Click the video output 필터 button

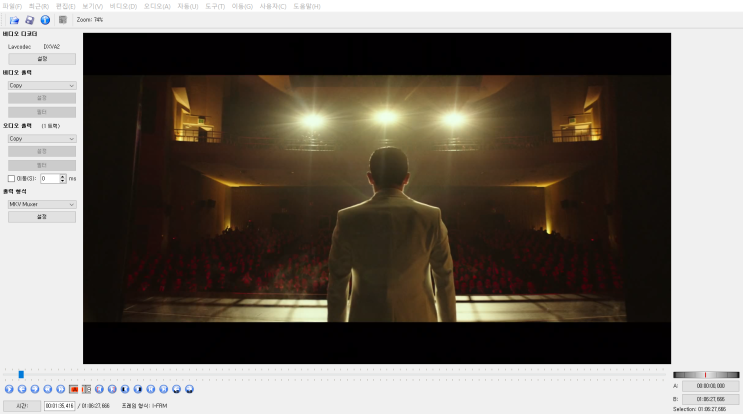pyautogui.click(x=42, y=112)
